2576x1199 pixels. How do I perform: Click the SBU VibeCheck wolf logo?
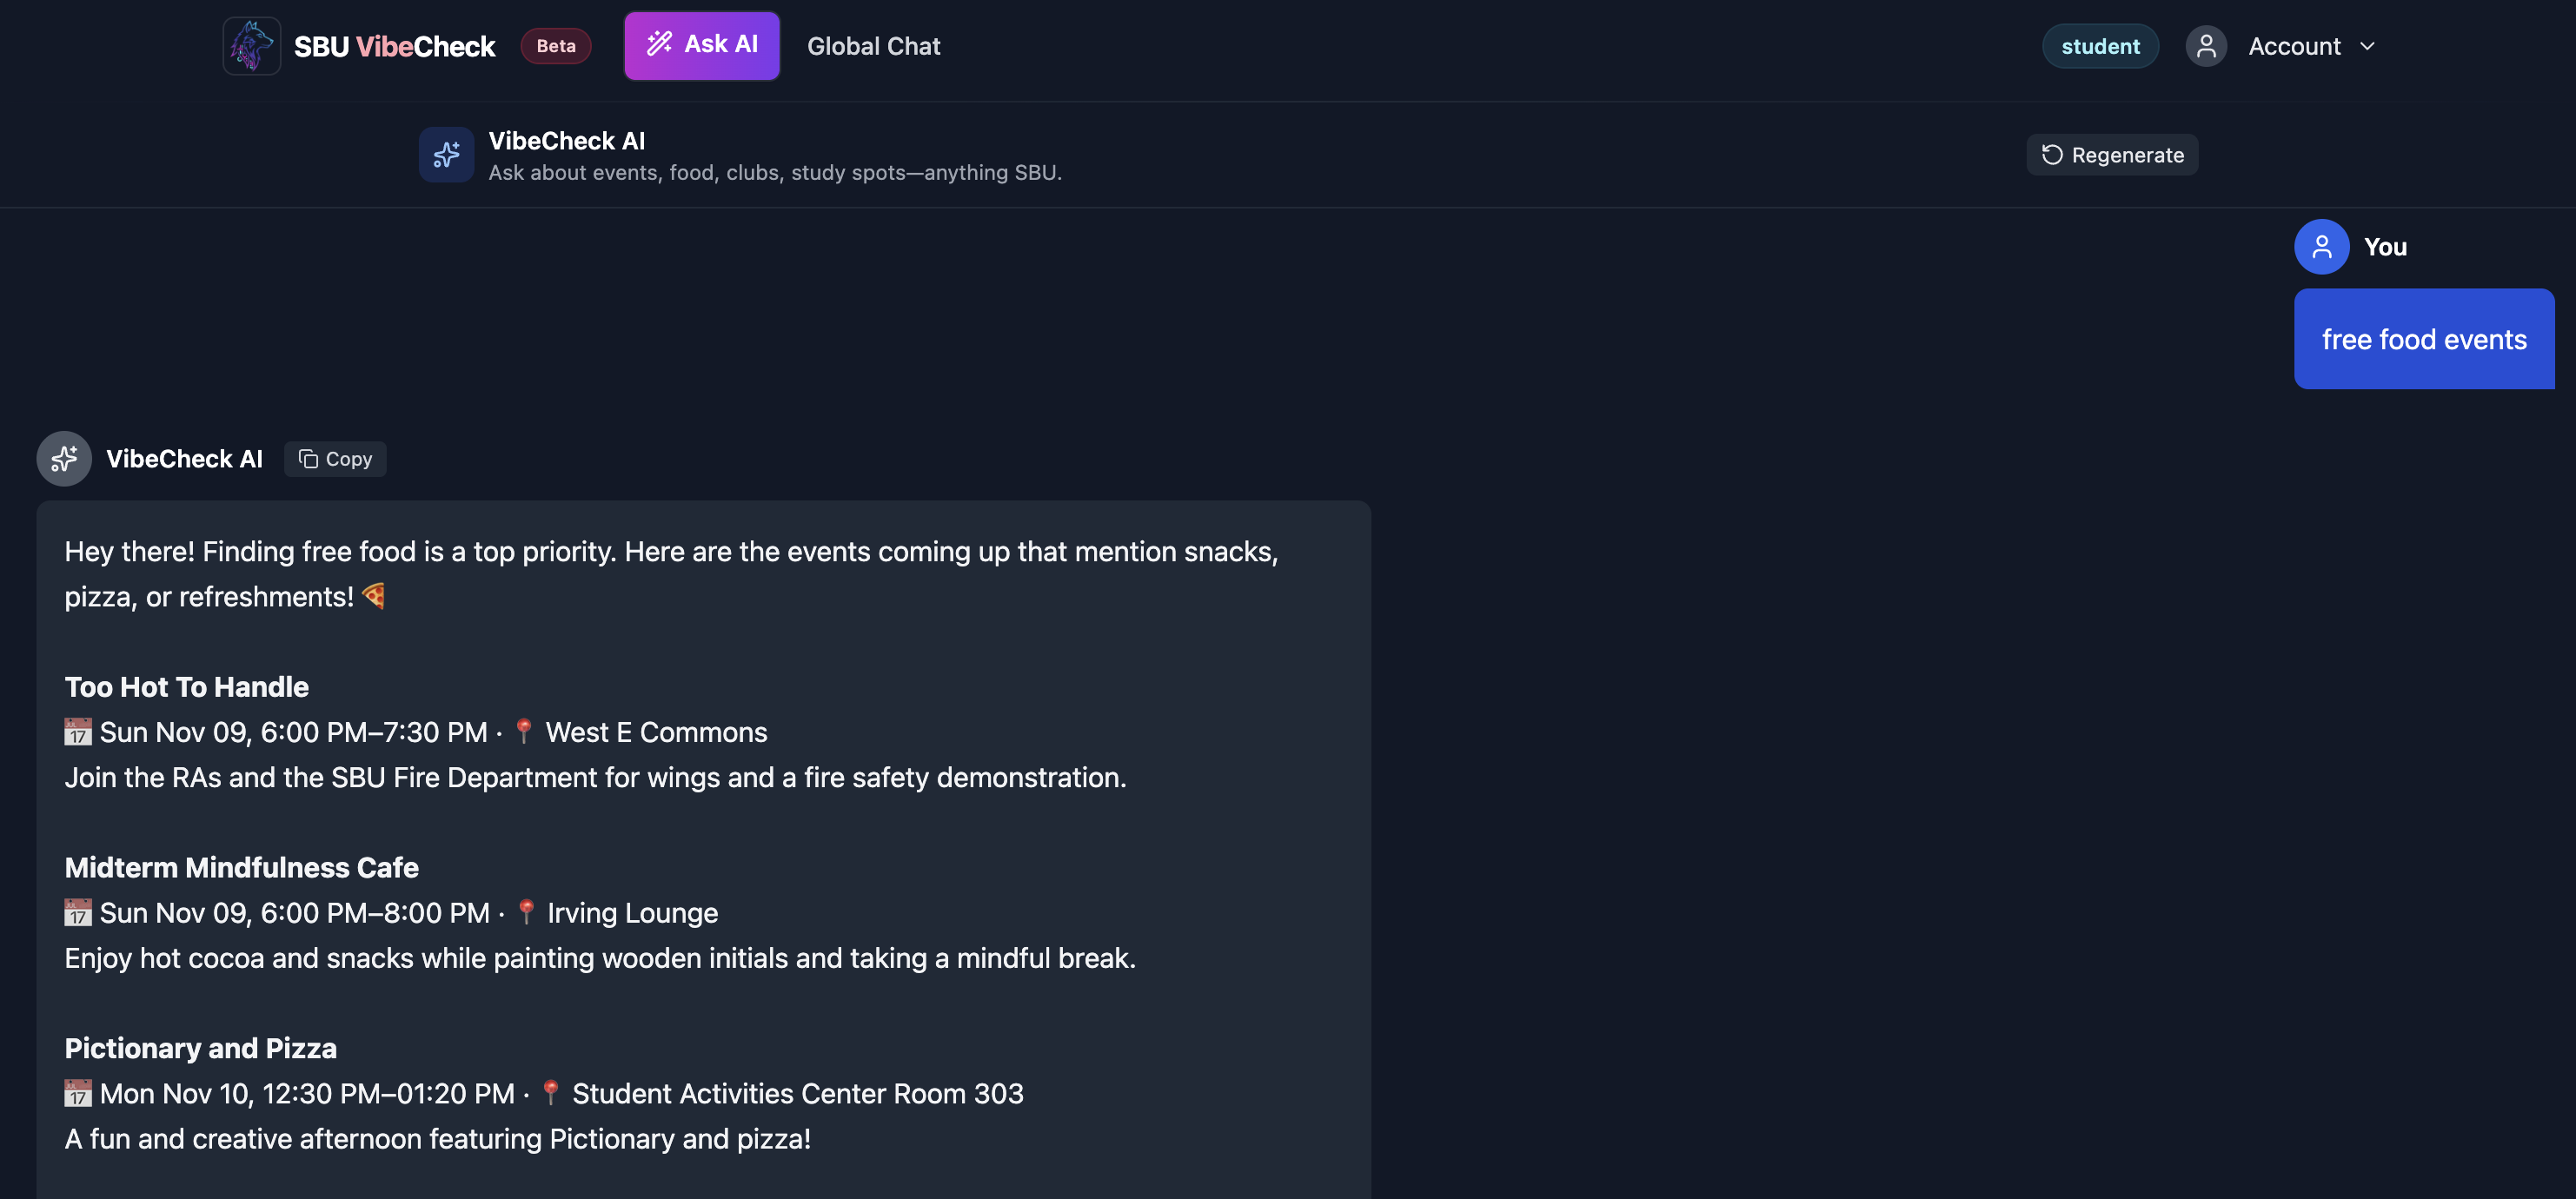click(251, 46)
